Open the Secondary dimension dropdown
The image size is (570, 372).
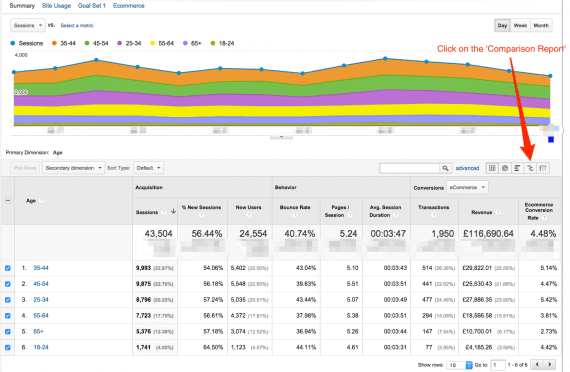click(73, 168)
